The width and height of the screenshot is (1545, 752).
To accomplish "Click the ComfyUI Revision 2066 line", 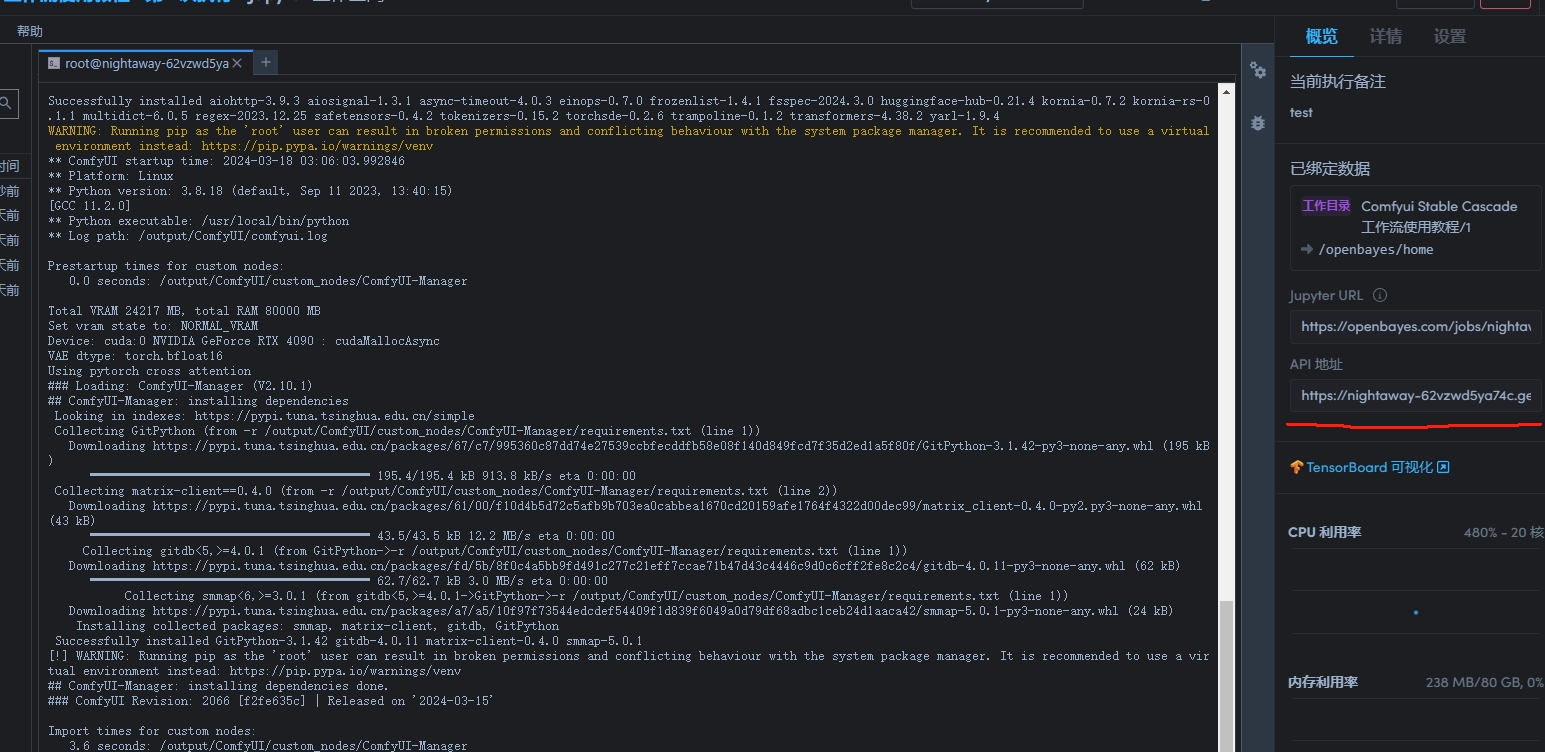I will coord(271,701).
